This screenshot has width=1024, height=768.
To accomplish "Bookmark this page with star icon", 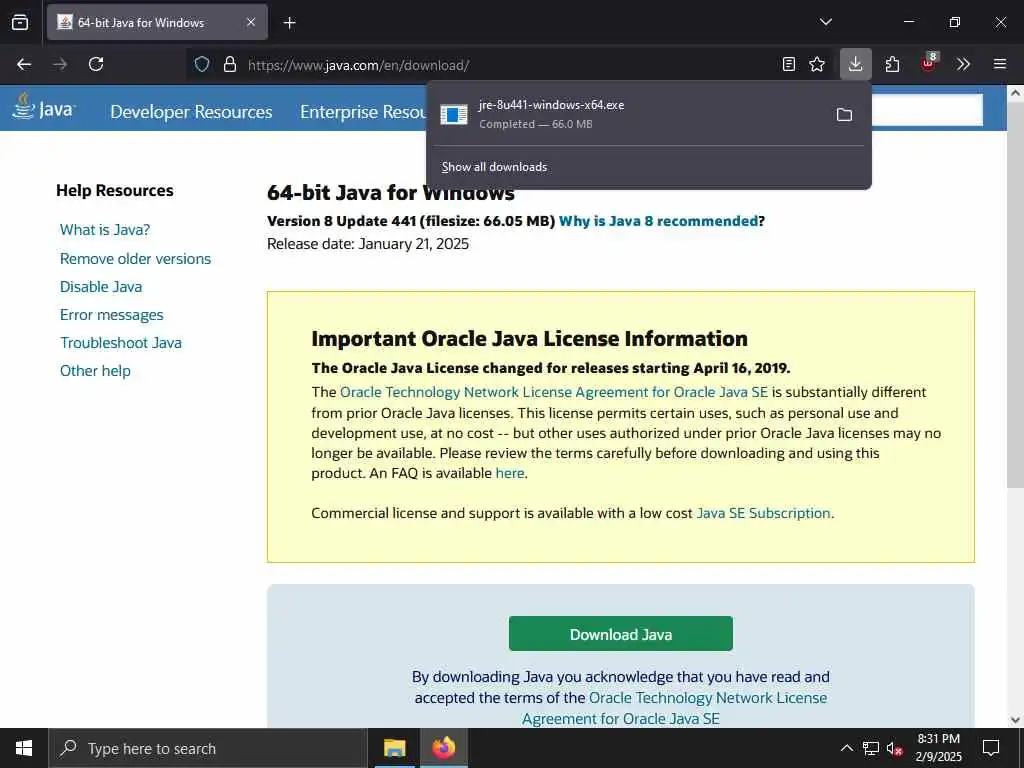I will [x=817, y=64].
